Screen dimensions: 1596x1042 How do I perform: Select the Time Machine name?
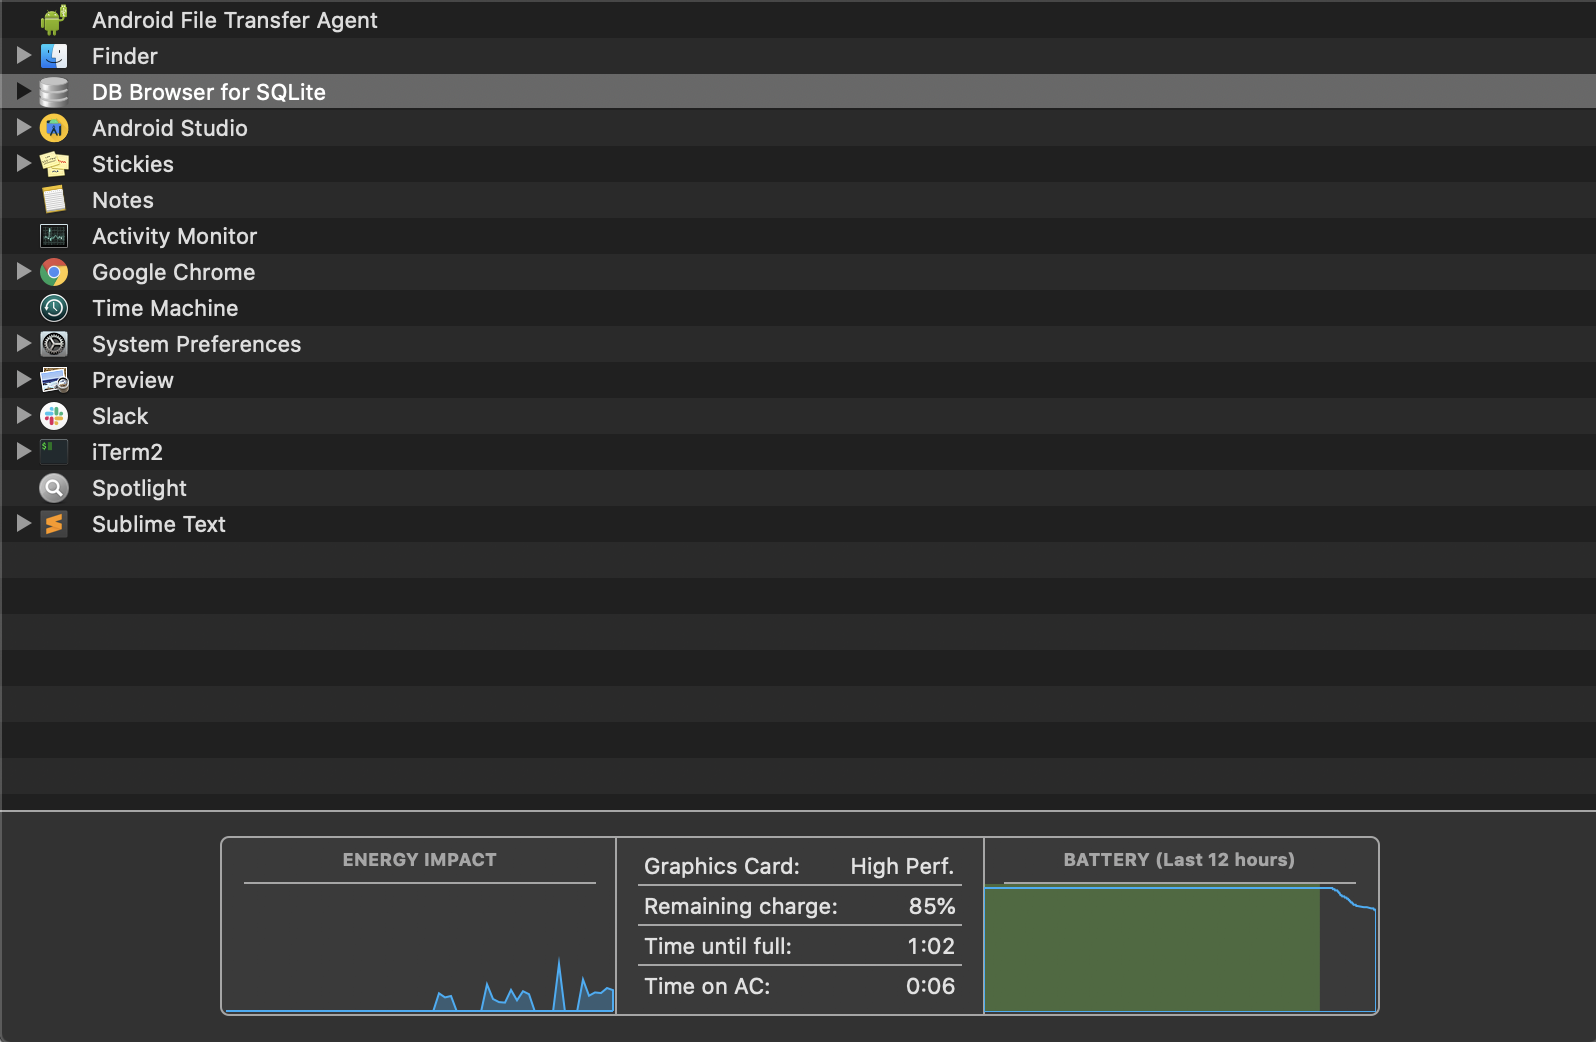165,309
